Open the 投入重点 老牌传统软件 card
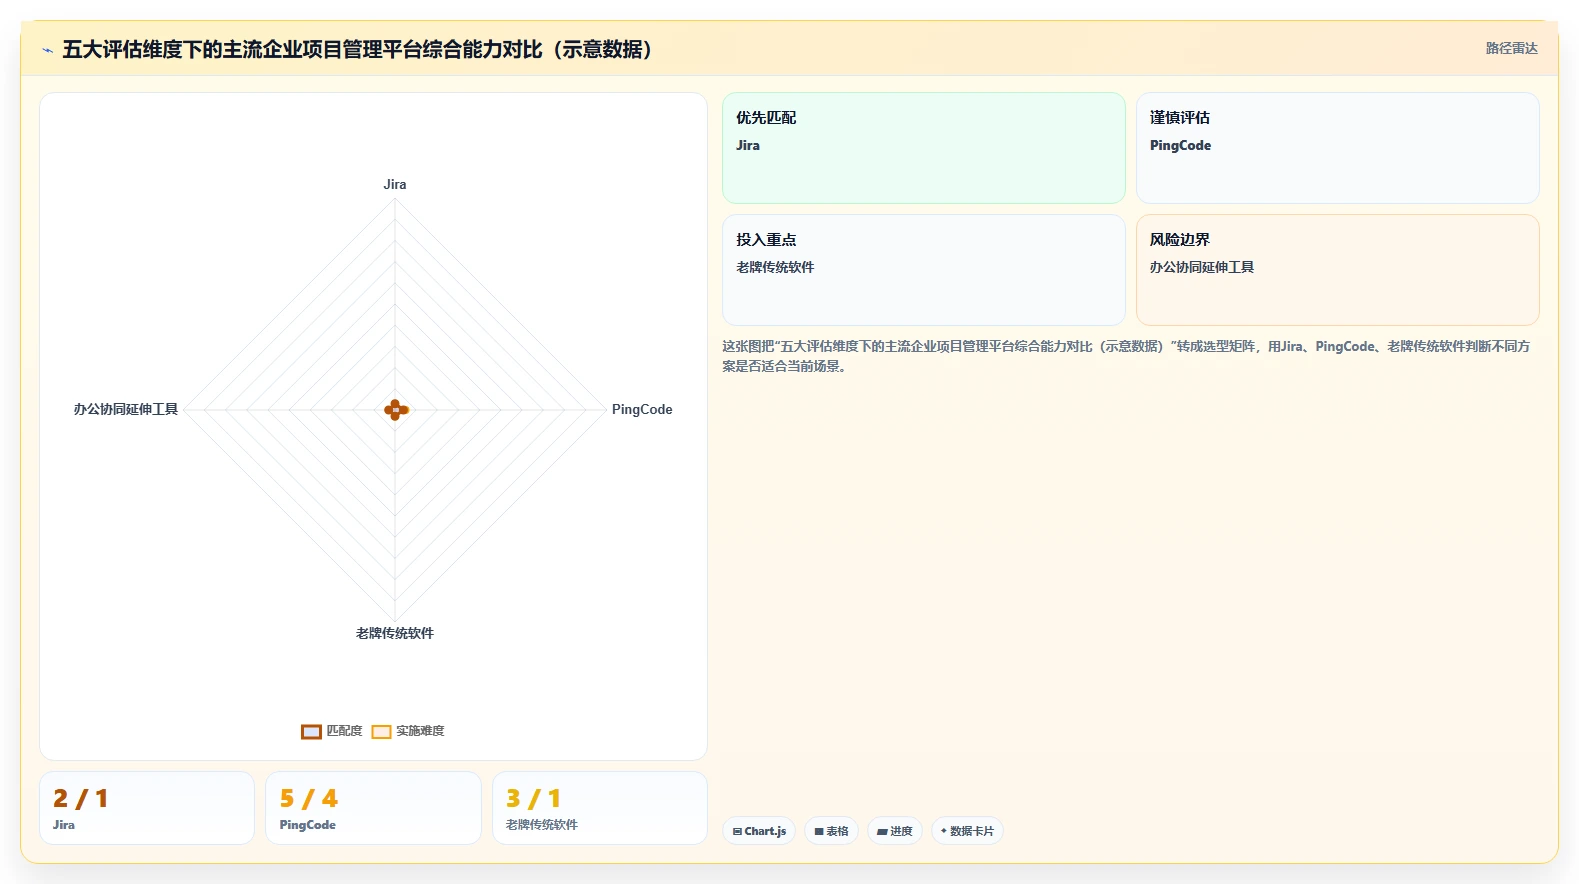 924,270
